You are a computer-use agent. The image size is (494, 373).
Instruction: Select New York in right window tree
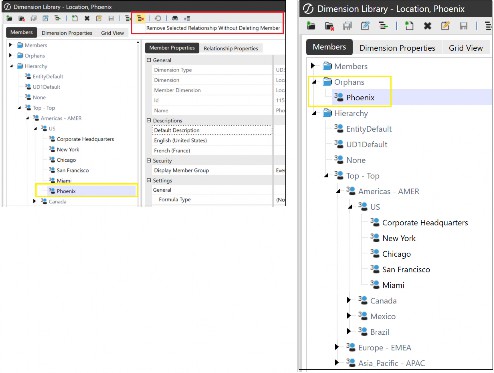pos(399,238)
